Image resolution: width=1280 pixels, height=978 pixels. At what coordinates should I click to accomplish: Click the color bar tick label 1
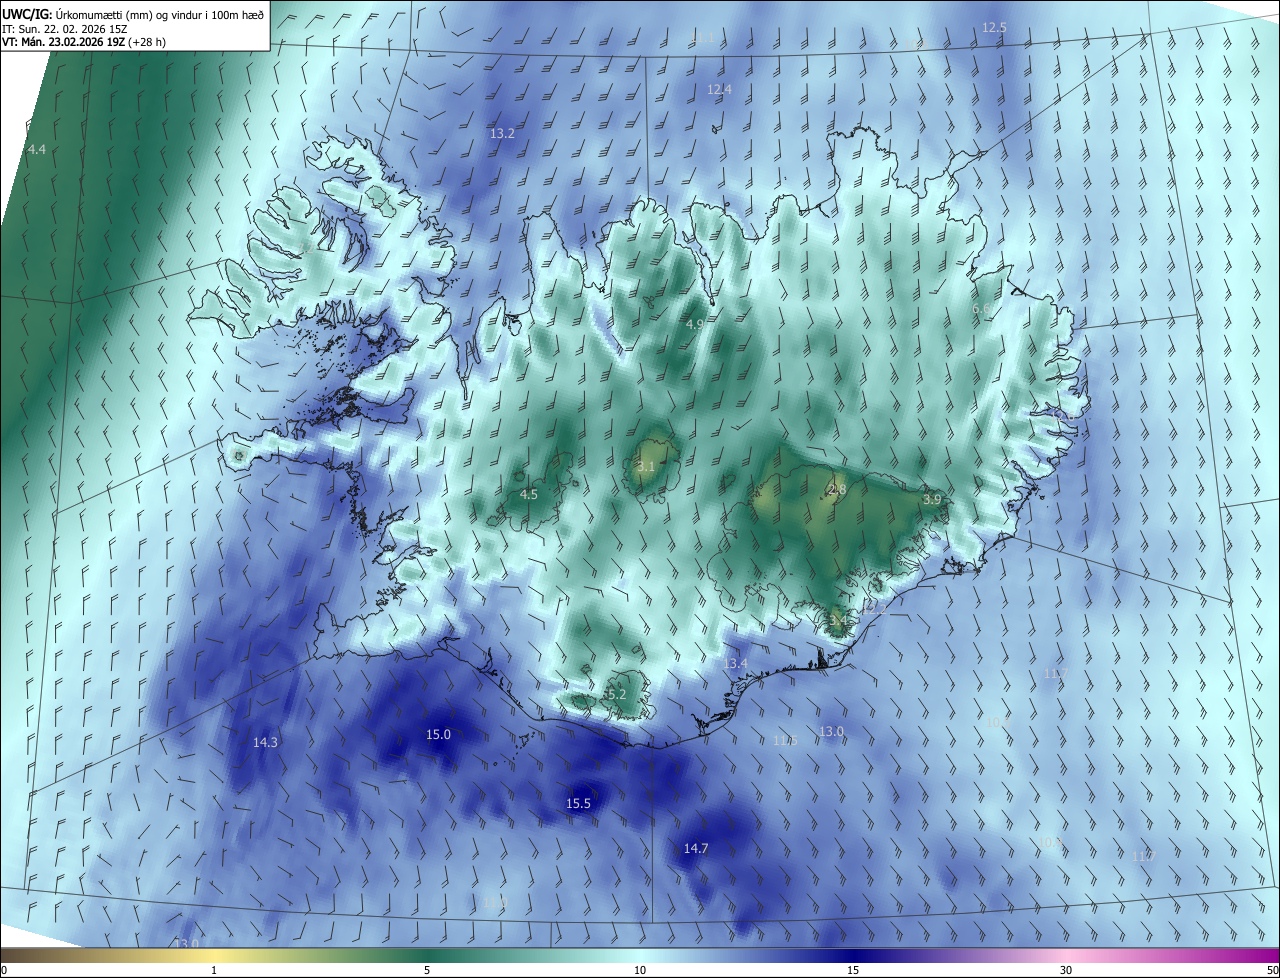214,970
